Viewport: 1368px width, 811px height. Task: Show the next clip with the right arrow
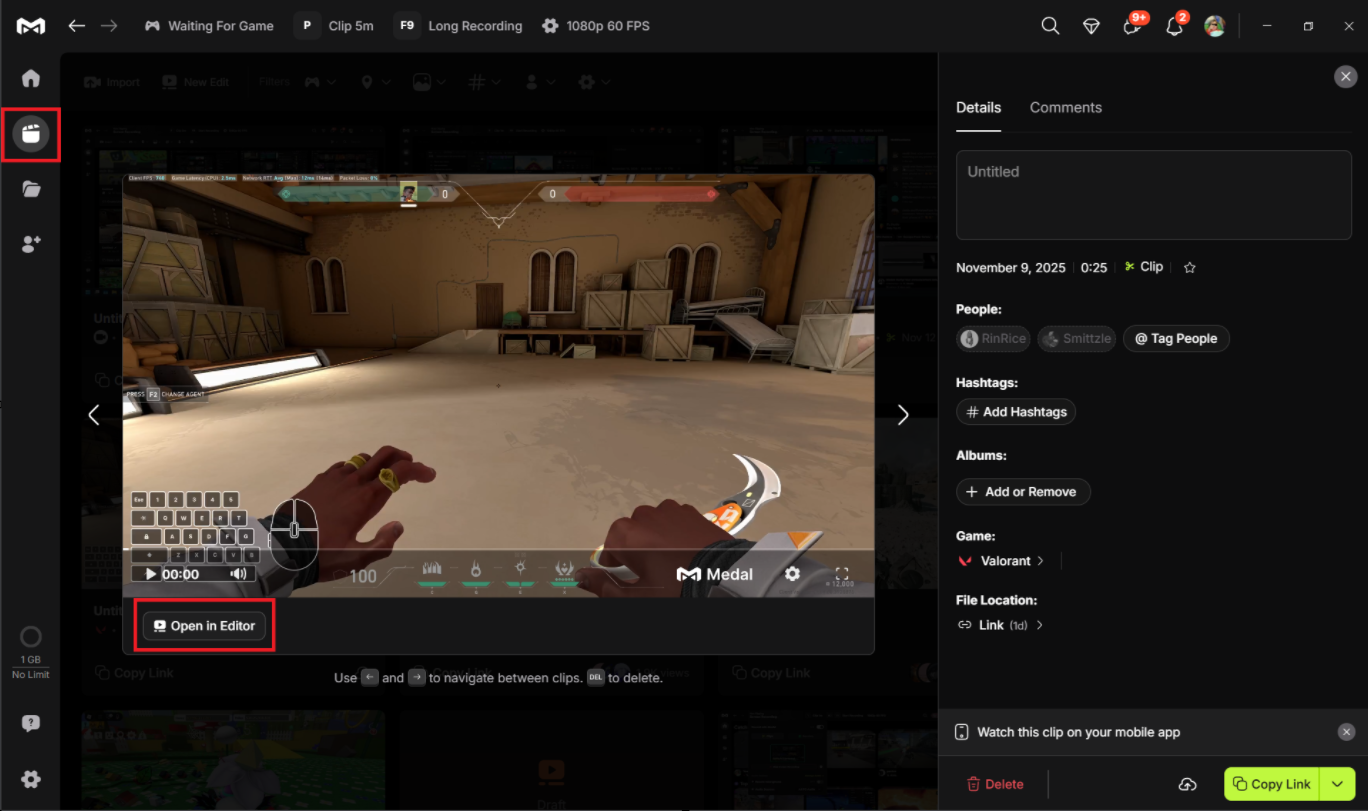(x=903, y=414)
